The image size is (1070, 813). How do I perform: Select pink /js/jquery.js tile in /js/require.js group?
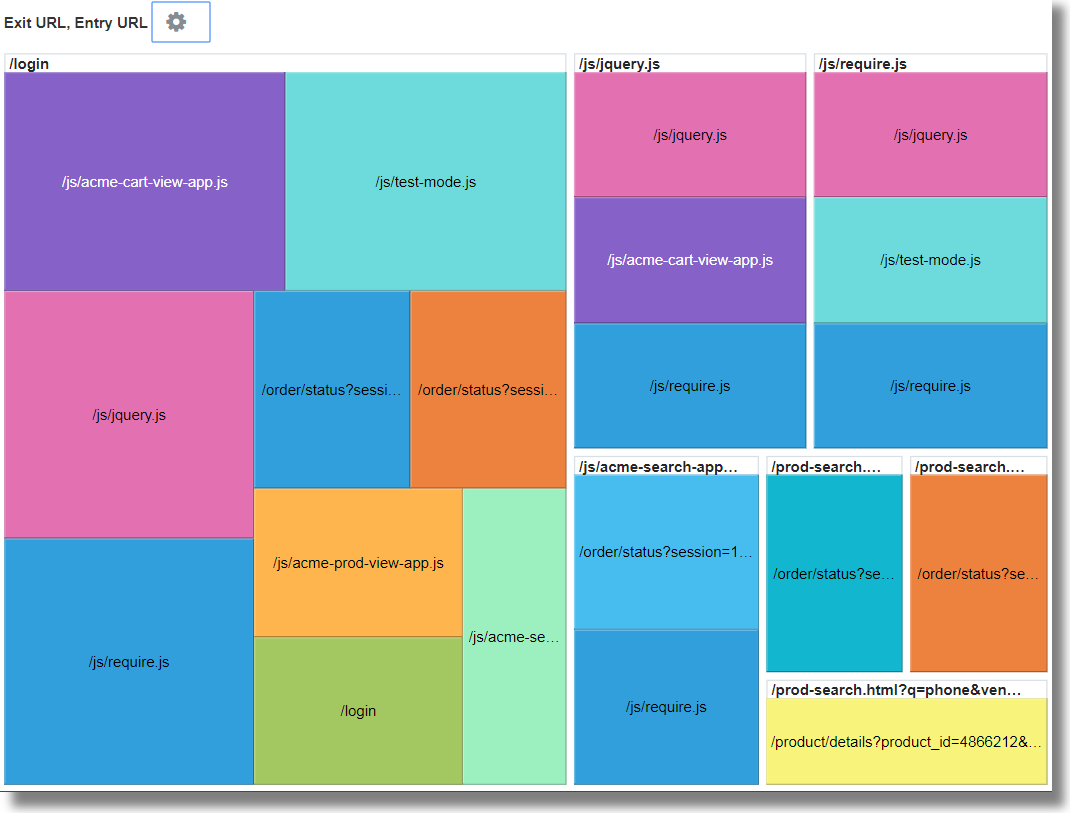coord(930,135)
